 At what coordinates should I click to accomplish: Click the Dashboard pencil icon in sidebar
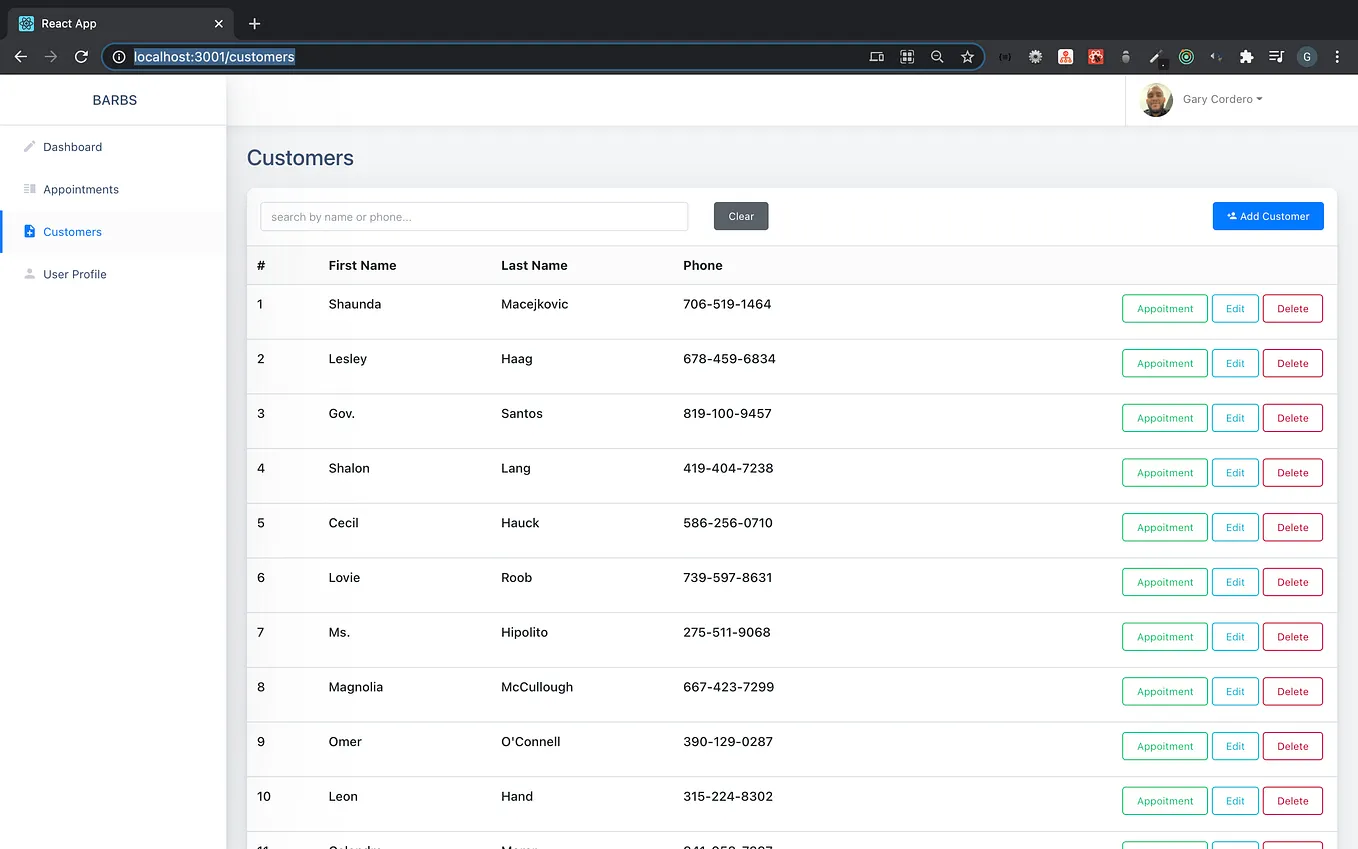(29, 147)
